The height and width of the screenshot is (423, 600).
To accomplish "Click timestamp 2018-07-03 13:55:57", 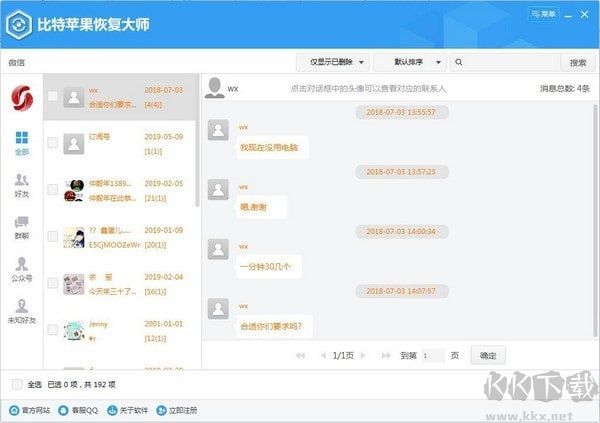I will pyautogui.click(x=401, y=112).
